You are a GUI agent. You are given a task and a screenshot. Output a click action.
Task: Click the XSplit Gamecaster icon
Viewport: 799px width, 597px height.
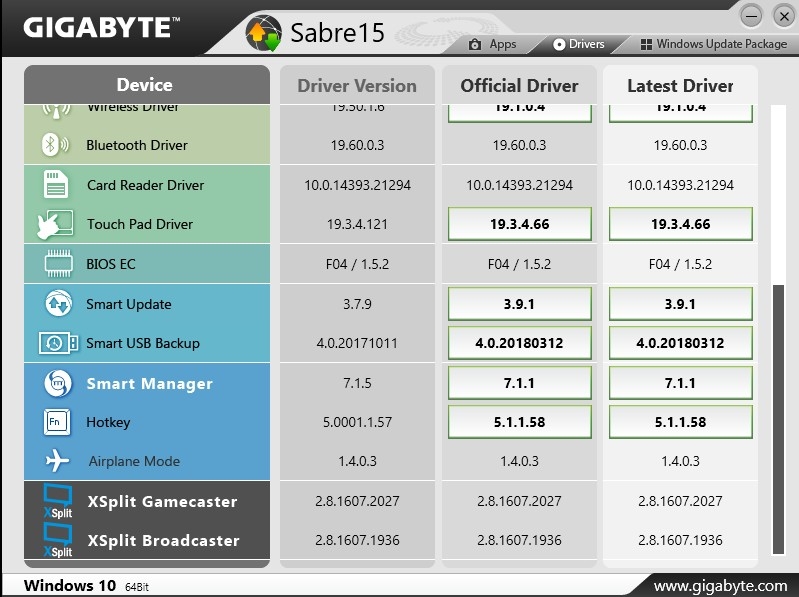(58, 501)
